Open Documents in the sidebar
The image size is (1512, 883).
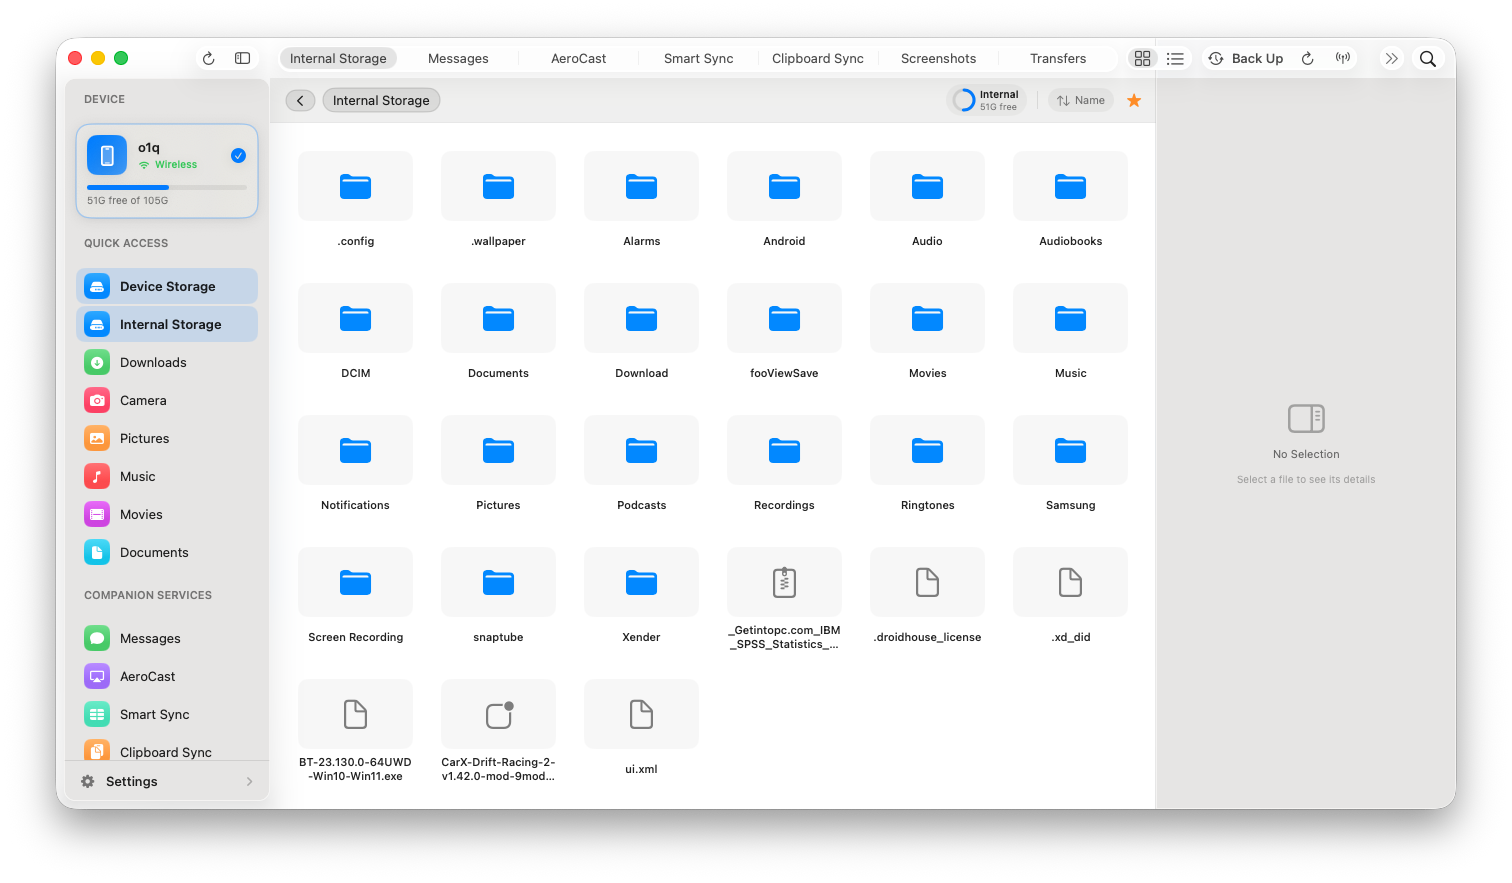pyautogui.click(x=167, y=552)
